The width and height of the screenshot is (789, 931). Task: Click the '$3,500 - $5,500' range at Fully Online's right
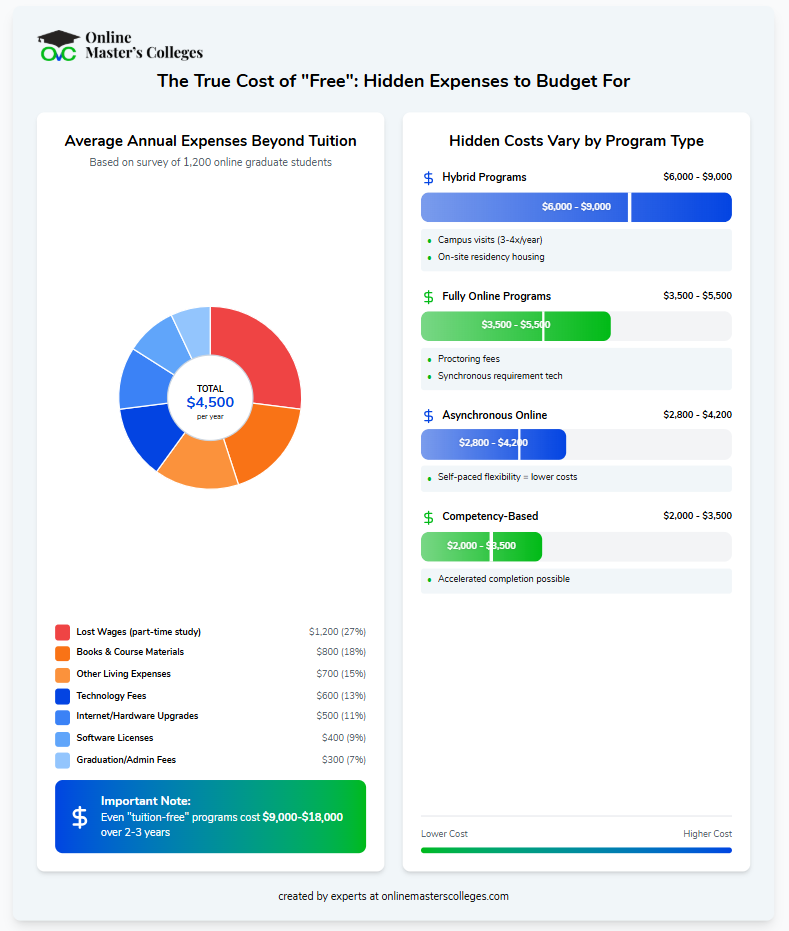click(x=697, y=296)
